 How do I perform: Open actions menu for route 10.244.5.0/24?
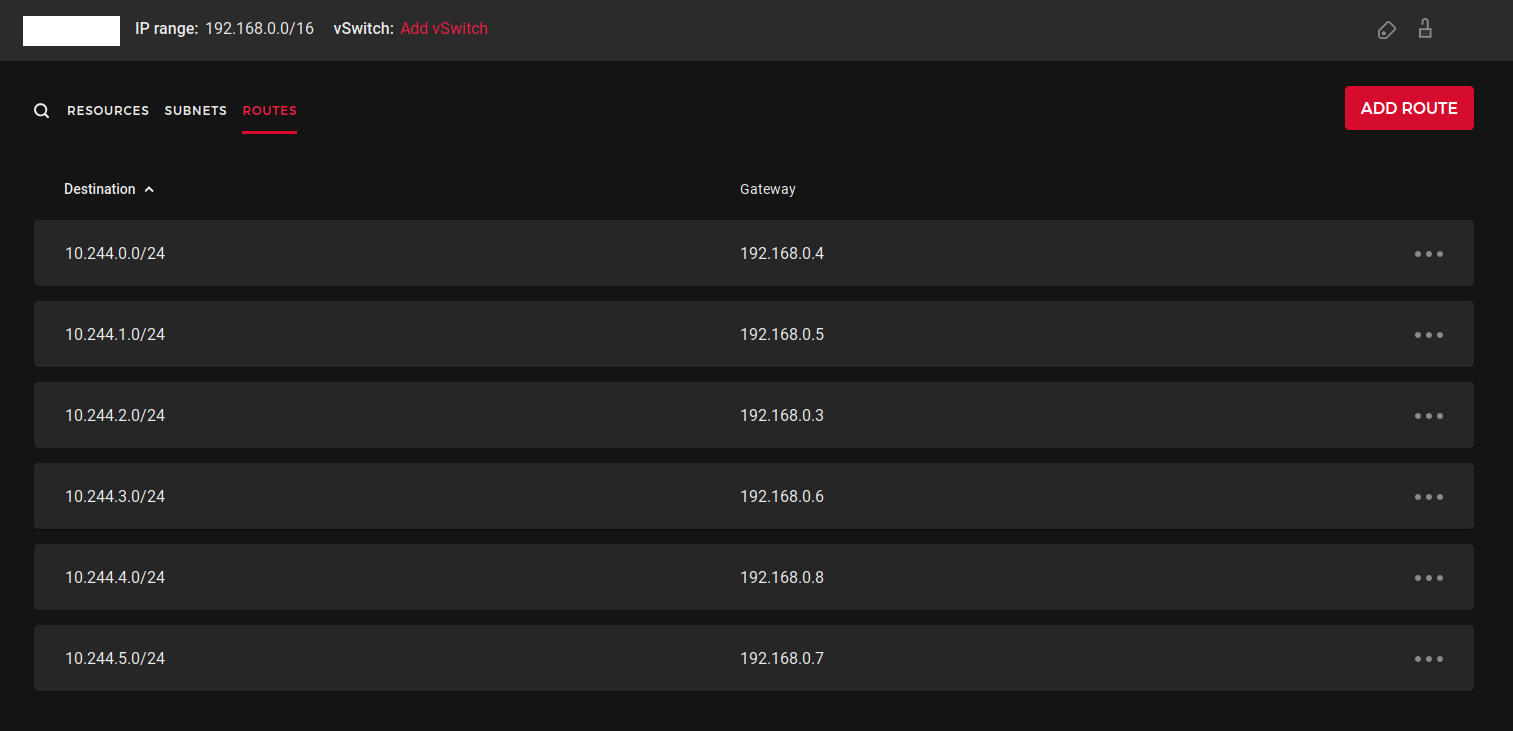(x=1428, y=658)
